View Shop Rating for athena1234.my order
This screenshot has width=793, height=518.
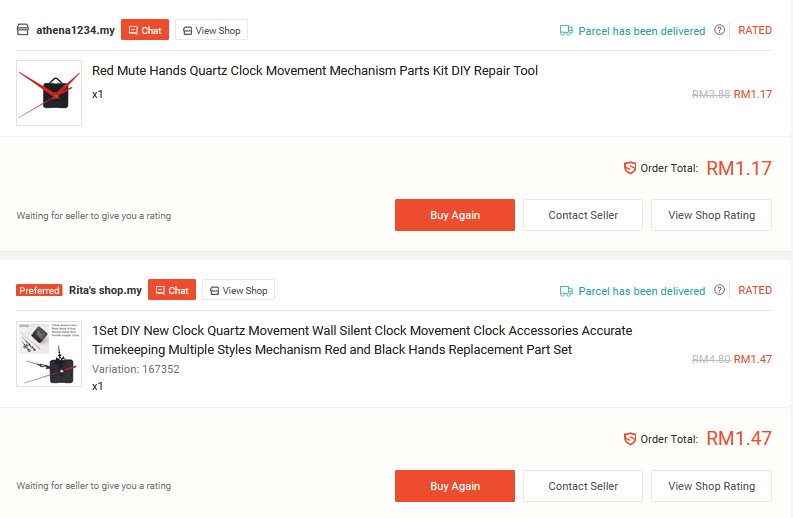[711, 215]
